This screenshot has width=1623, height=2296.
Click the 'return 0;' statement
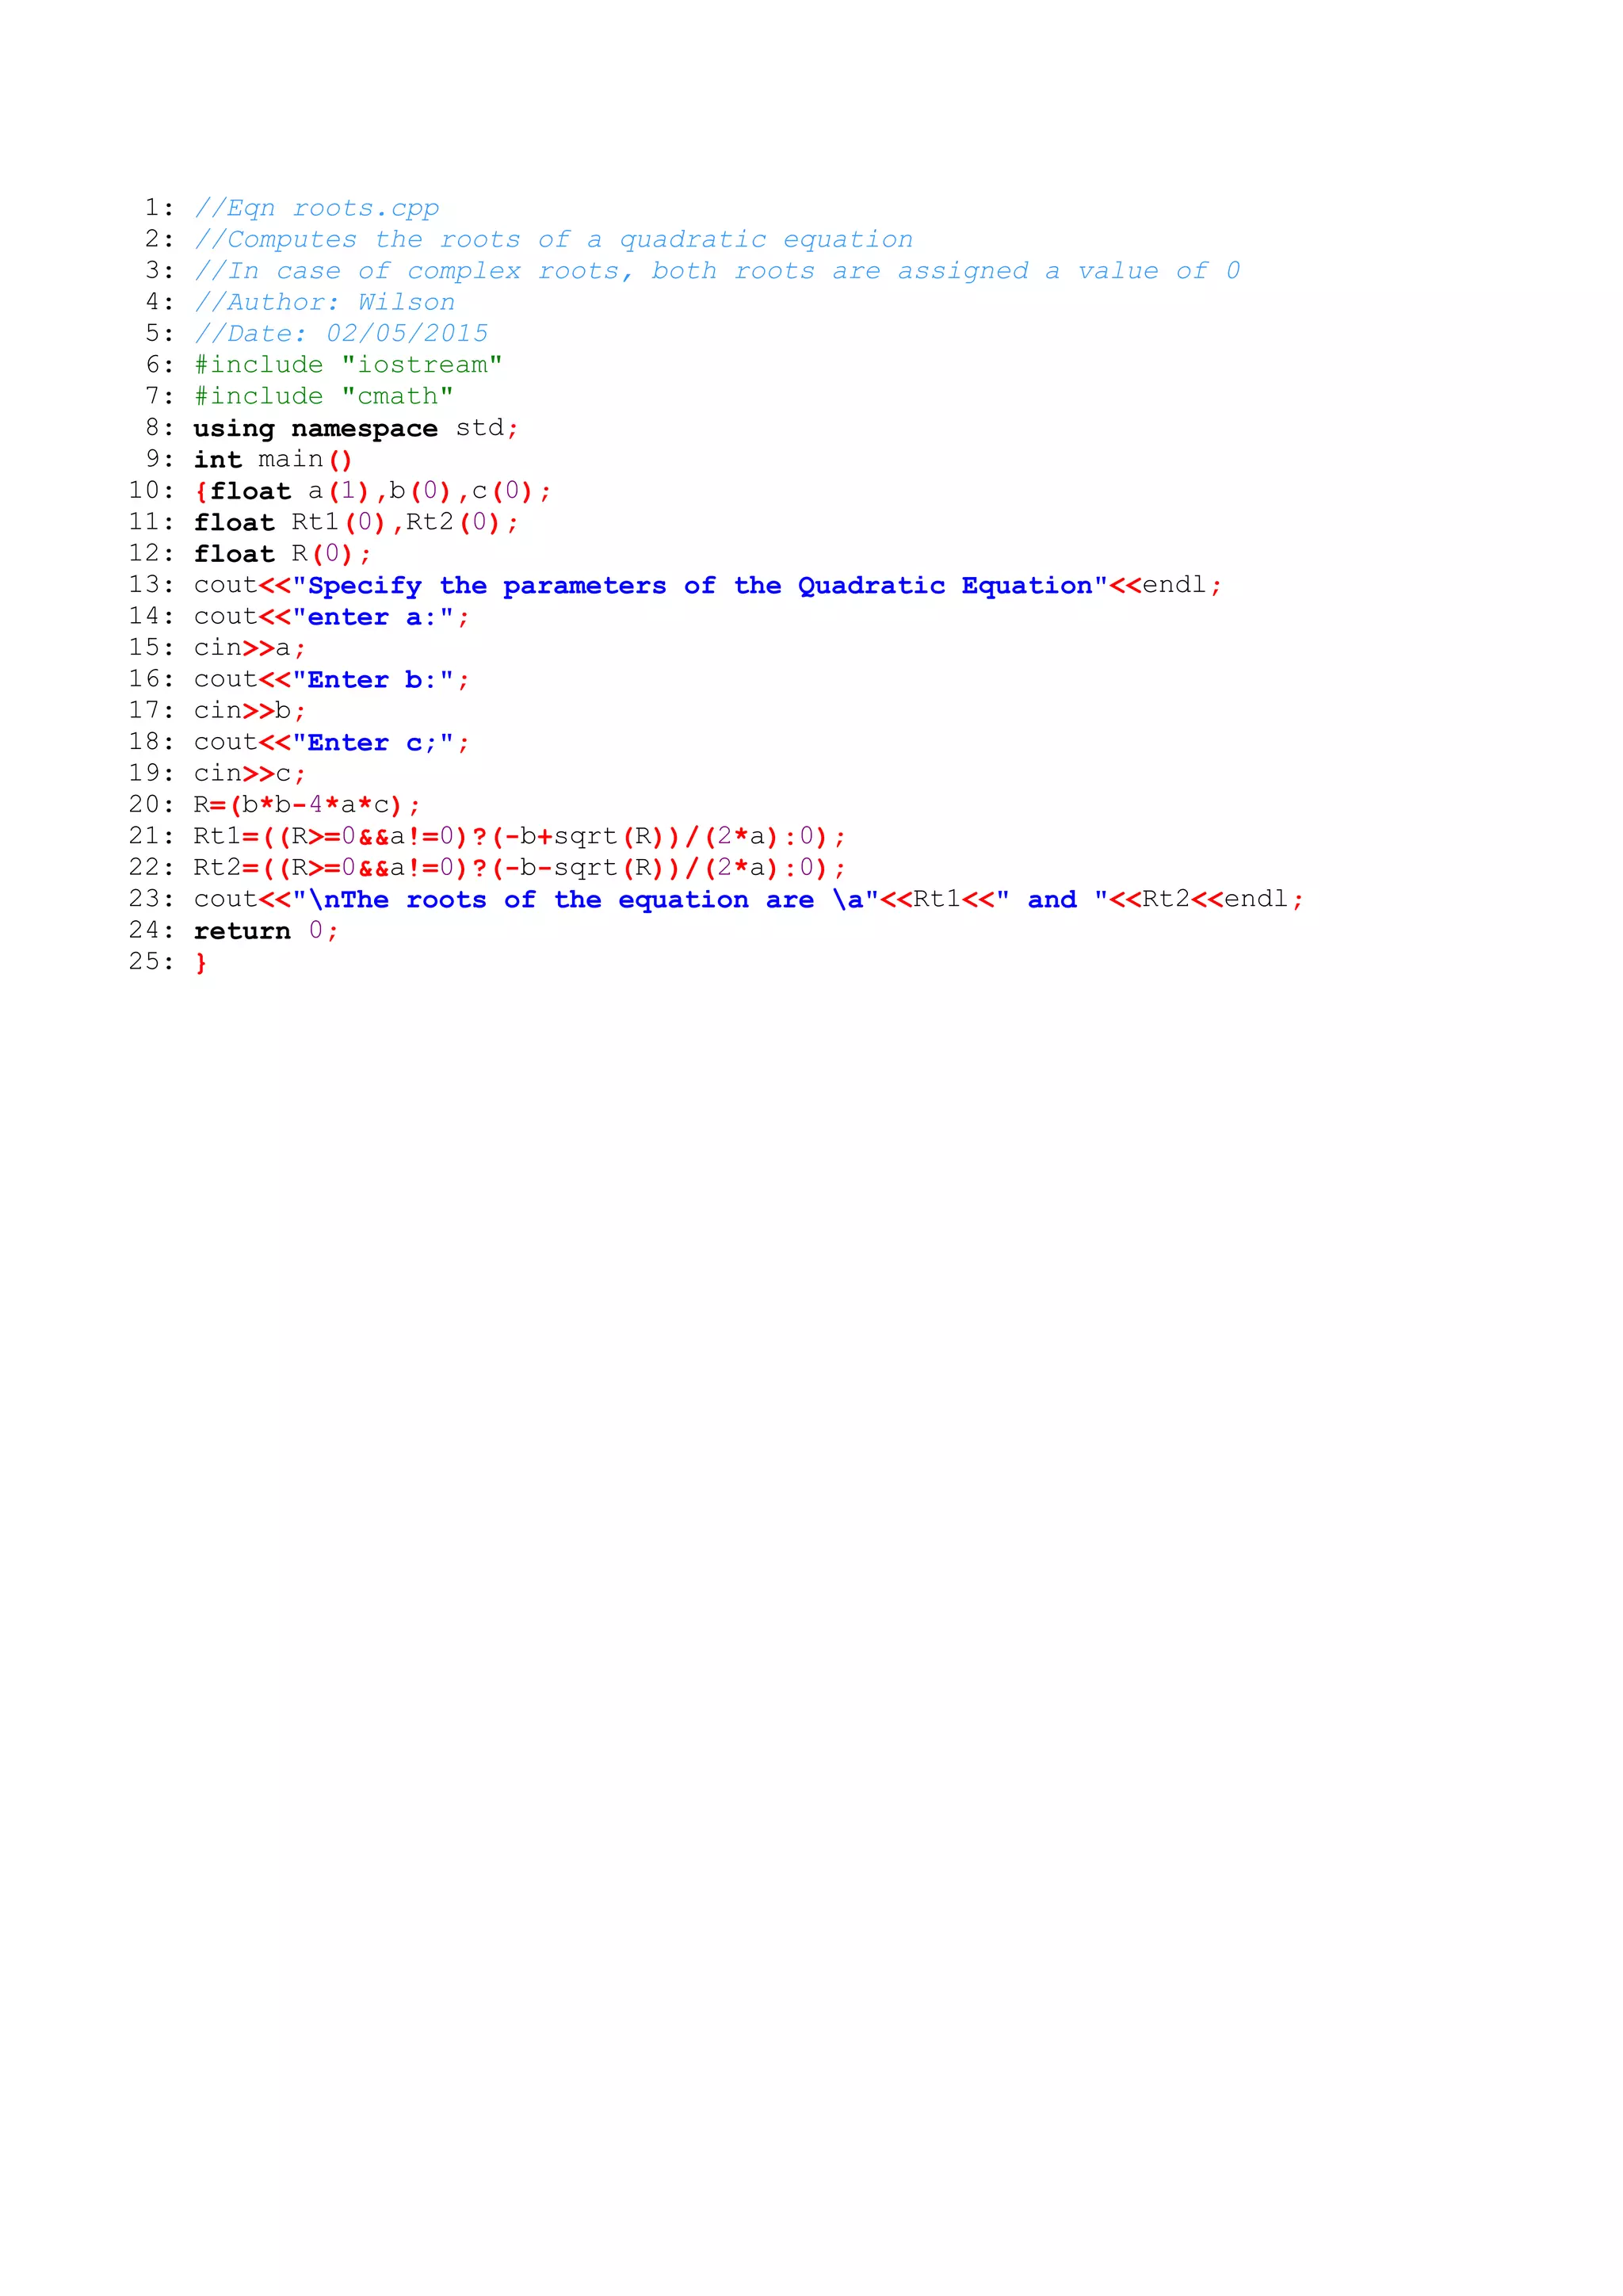click(x=265, y=931)
